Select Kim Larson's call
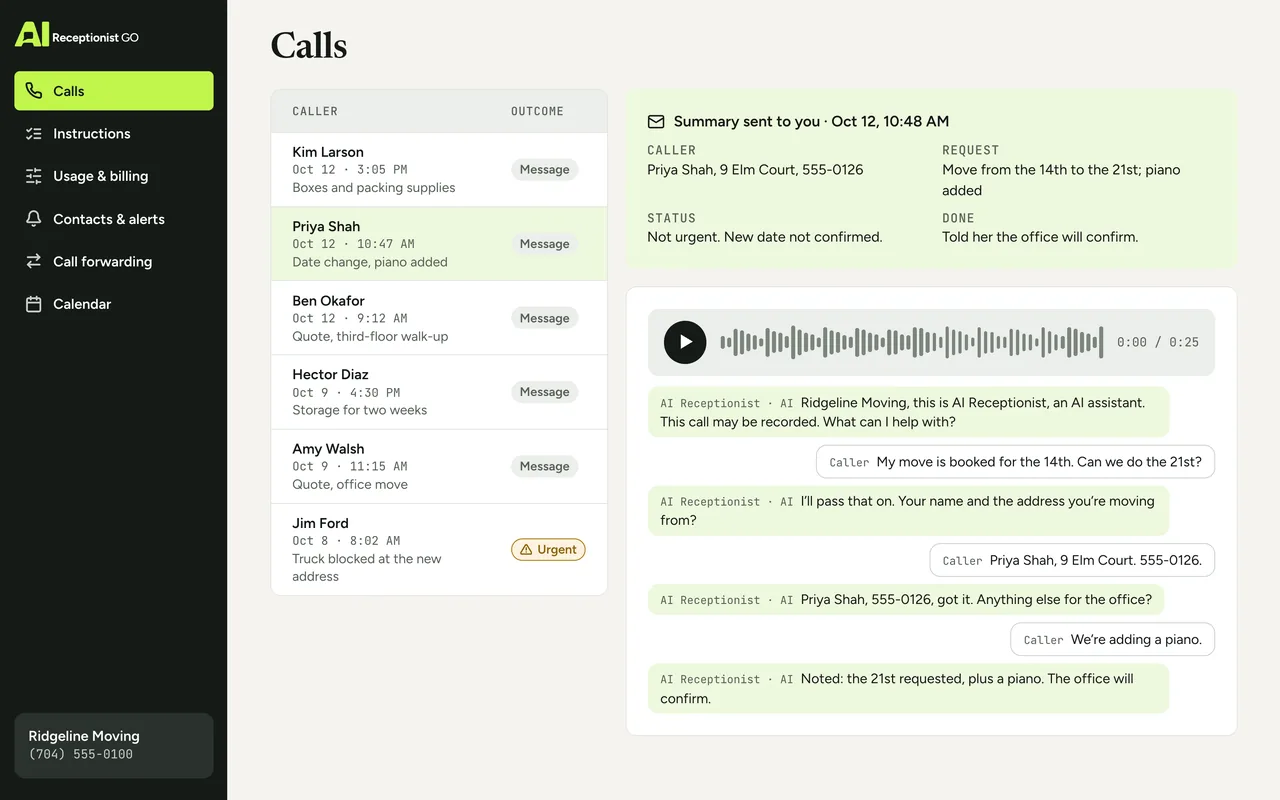This screenshot has height=800, width=1280. click(439, 170)
